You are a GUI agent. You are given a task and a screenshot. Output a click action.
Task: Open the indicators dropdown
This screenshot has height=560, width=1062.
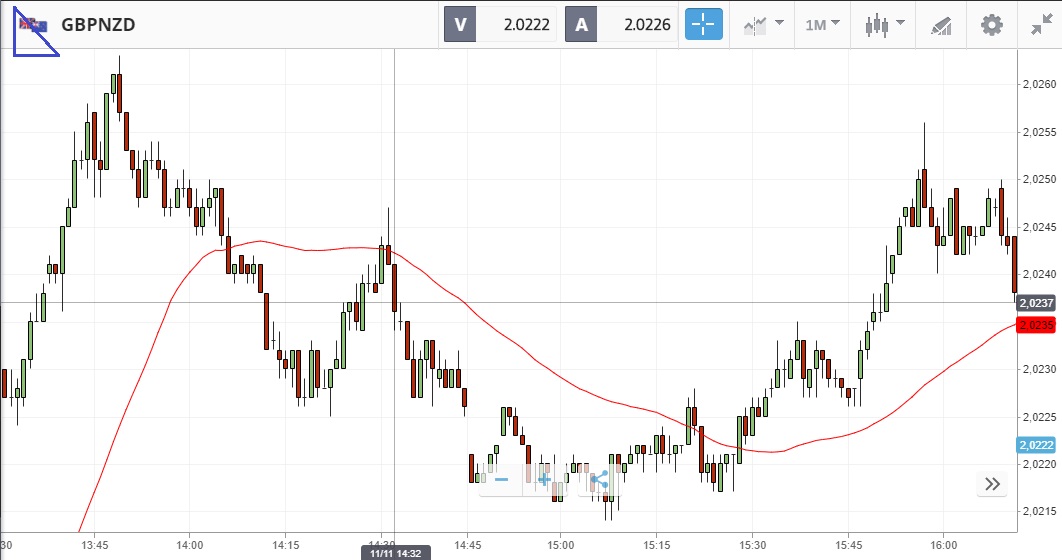762,25
